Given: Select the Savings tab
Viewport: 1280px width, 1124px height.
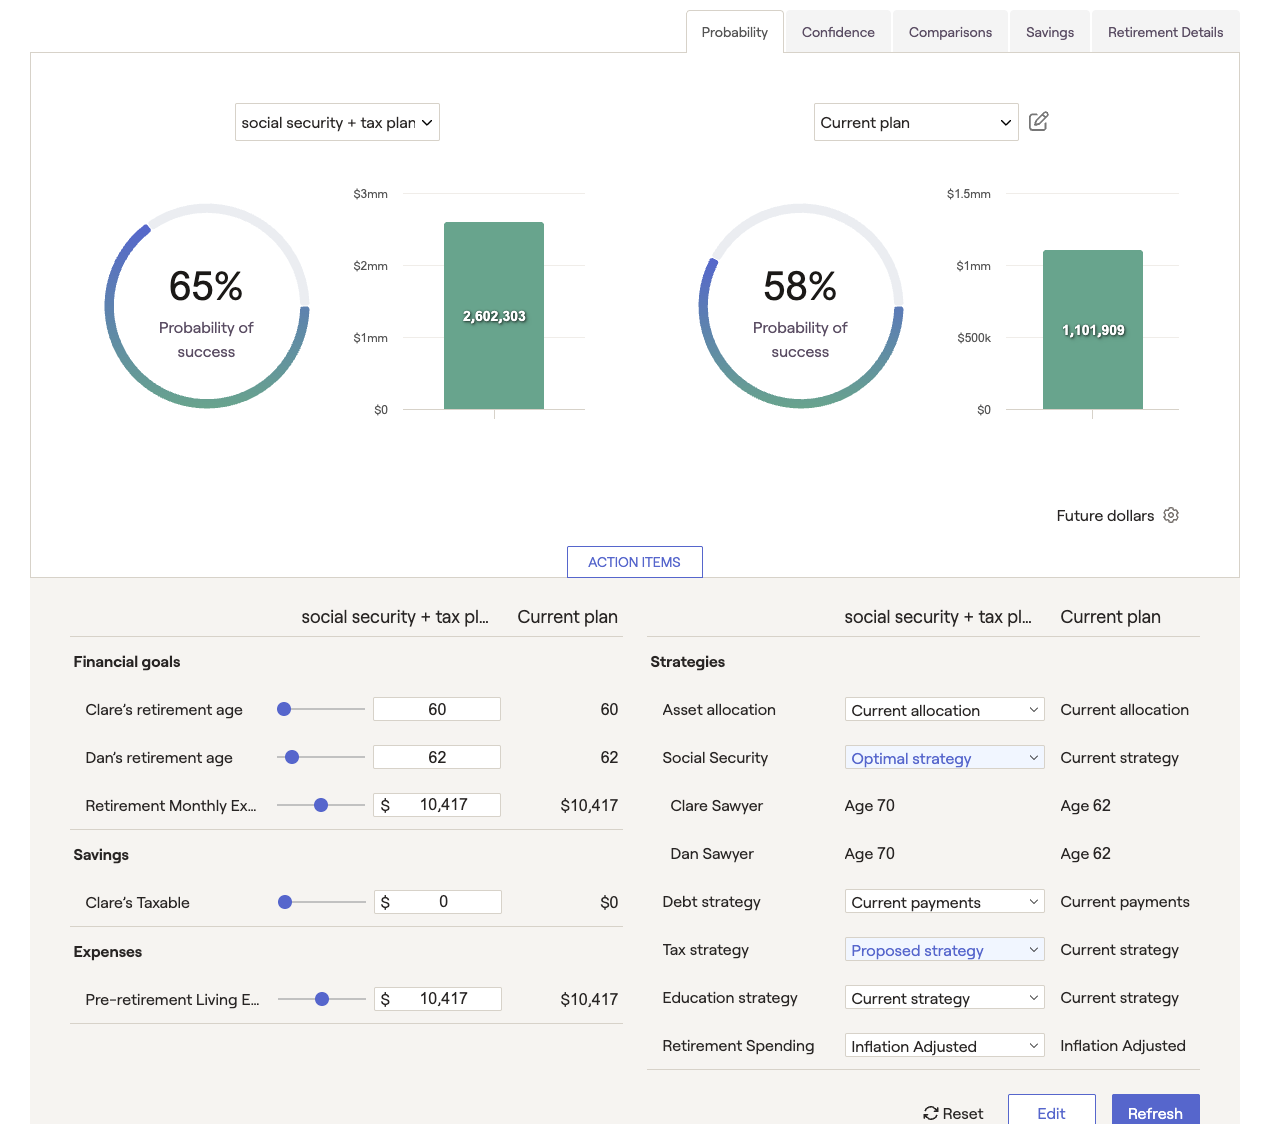Looking at the screenshot, I should (1050, 32).
